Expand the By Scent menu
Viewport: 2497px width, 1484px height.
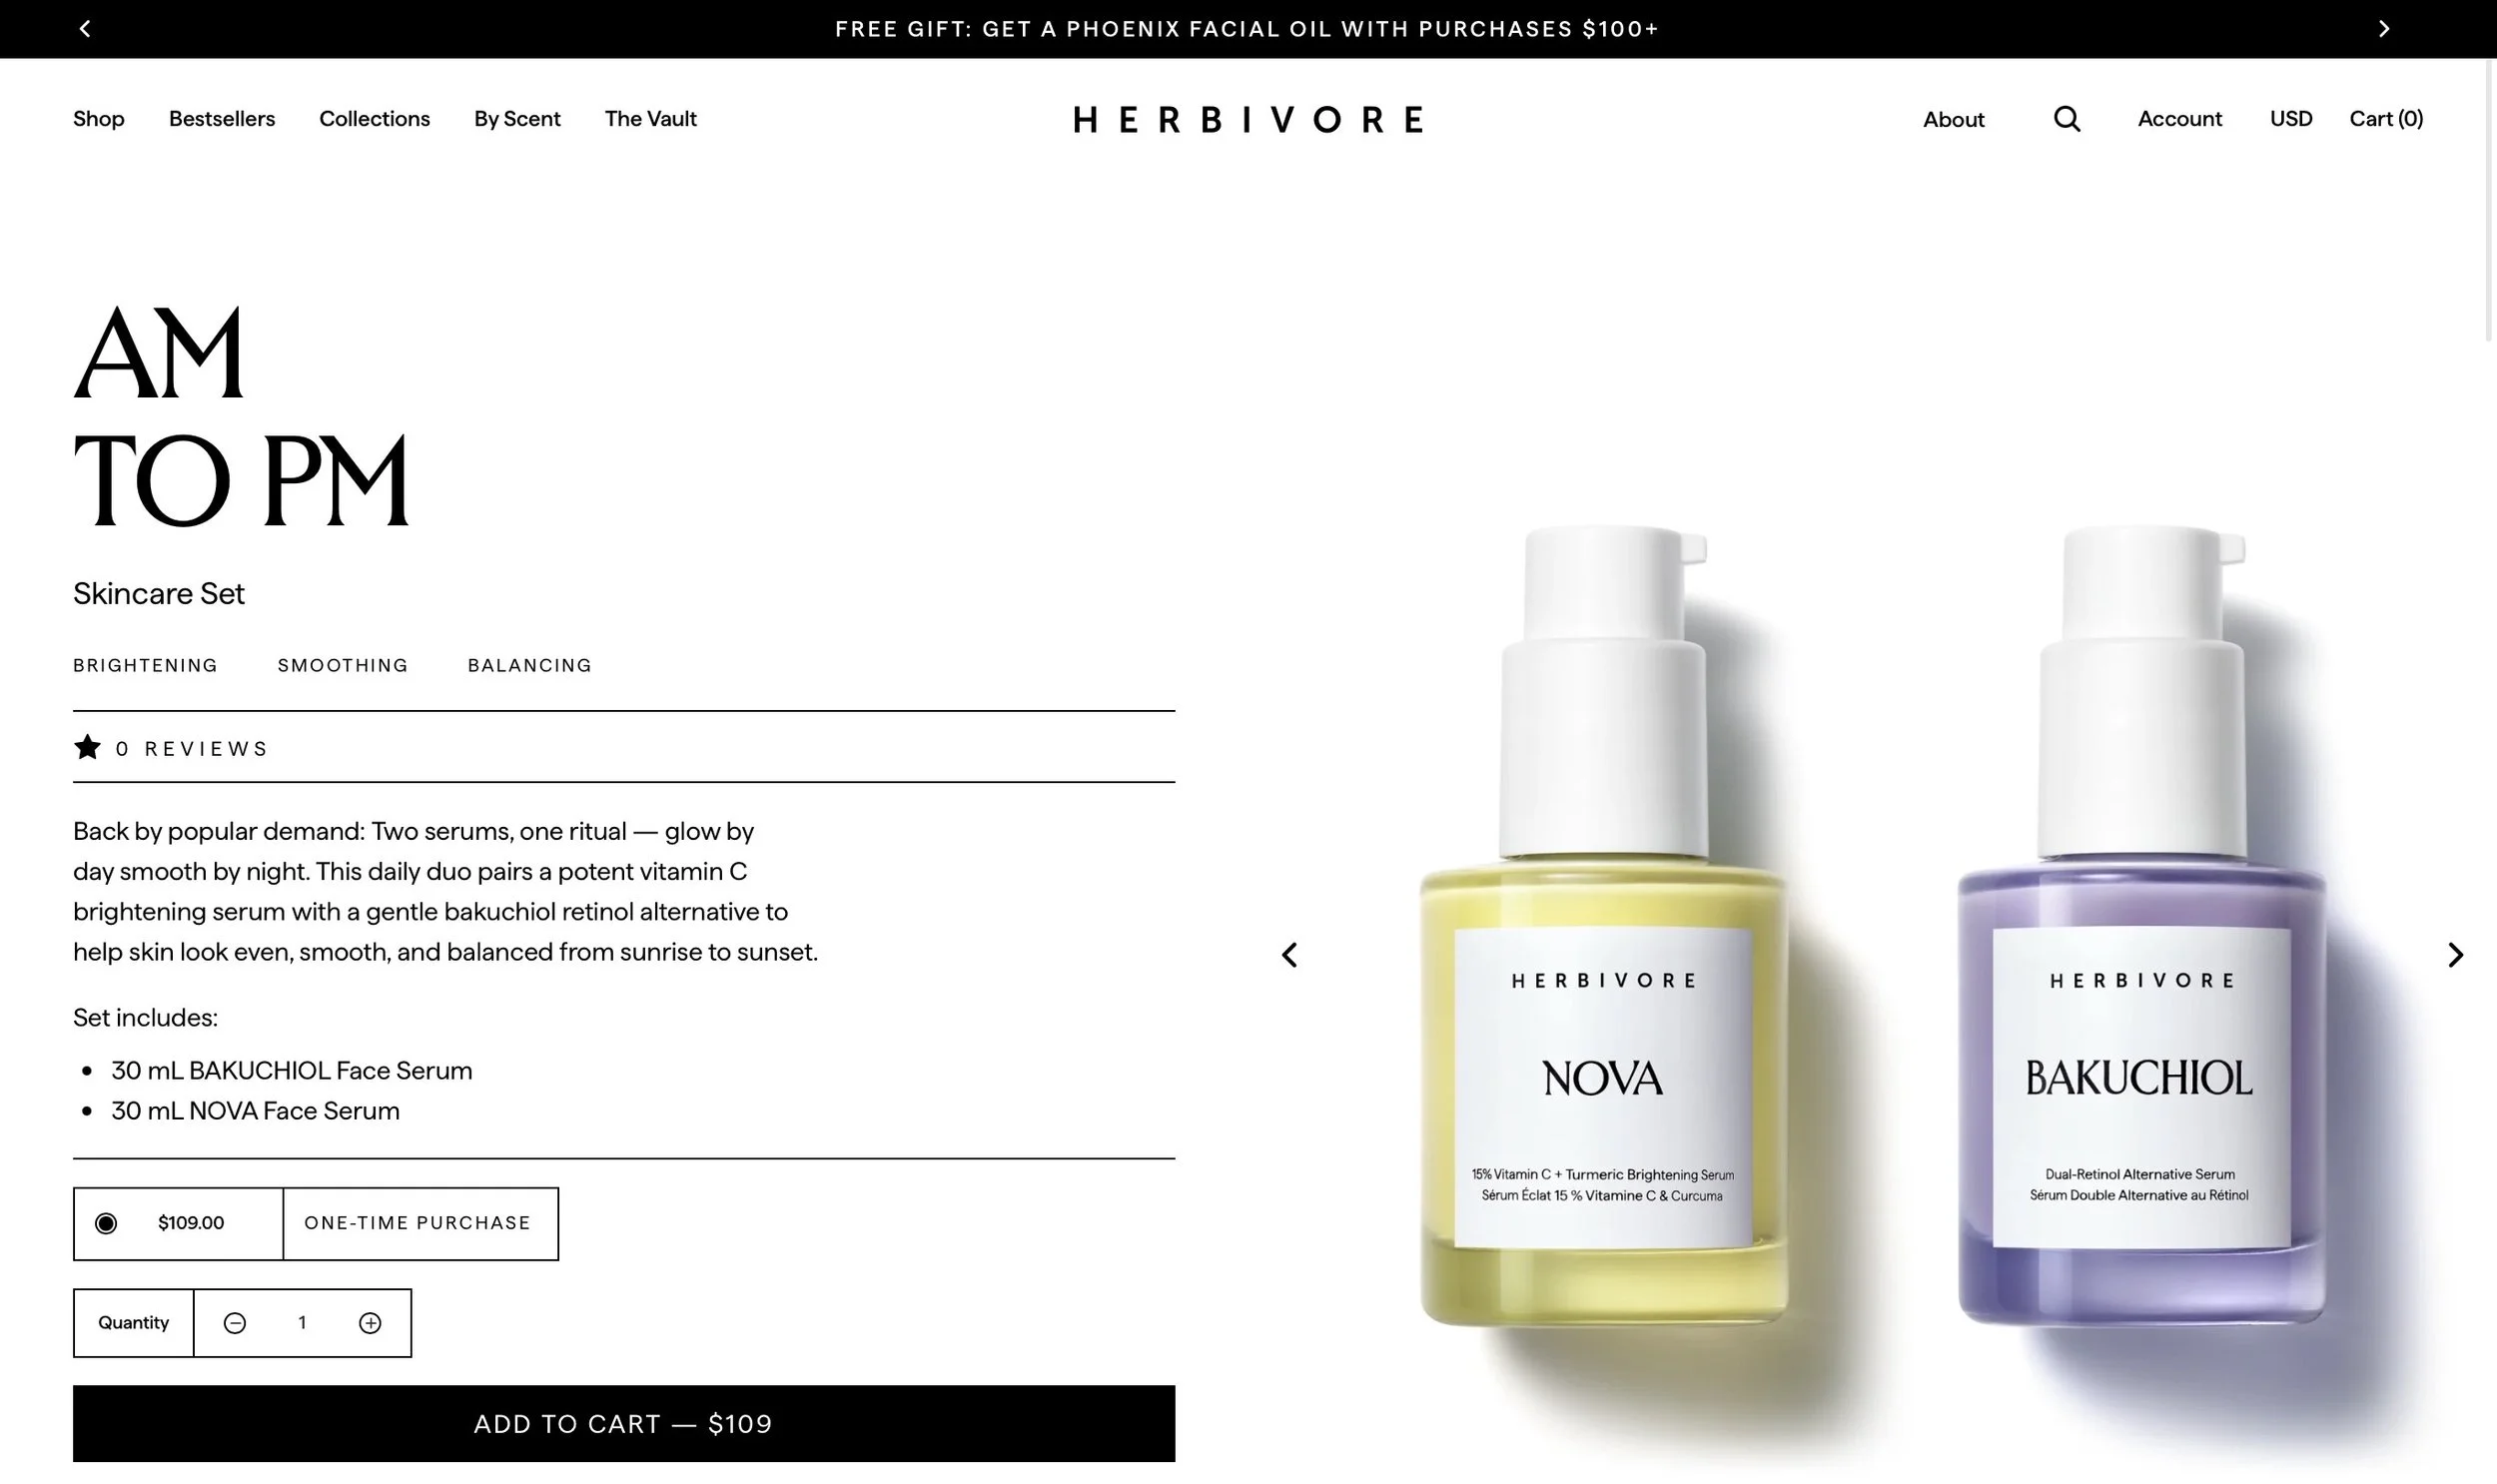click(517, 118)
